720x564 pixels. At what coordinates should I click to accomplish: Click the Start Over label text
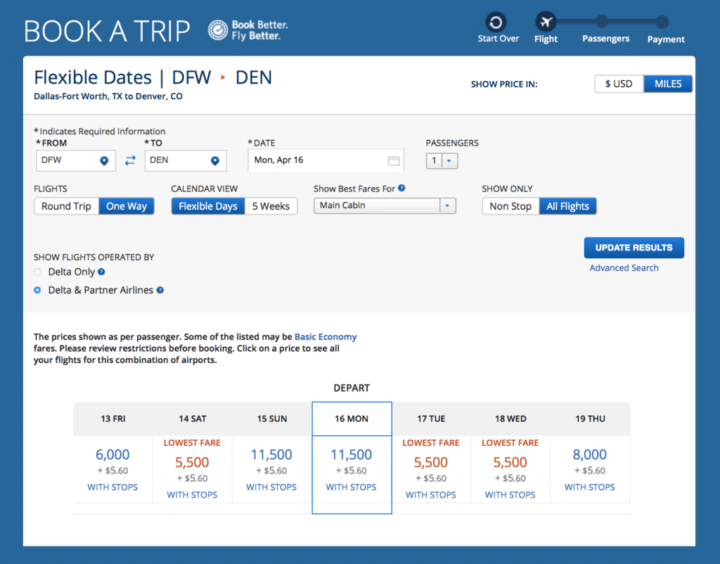point(498,39)
